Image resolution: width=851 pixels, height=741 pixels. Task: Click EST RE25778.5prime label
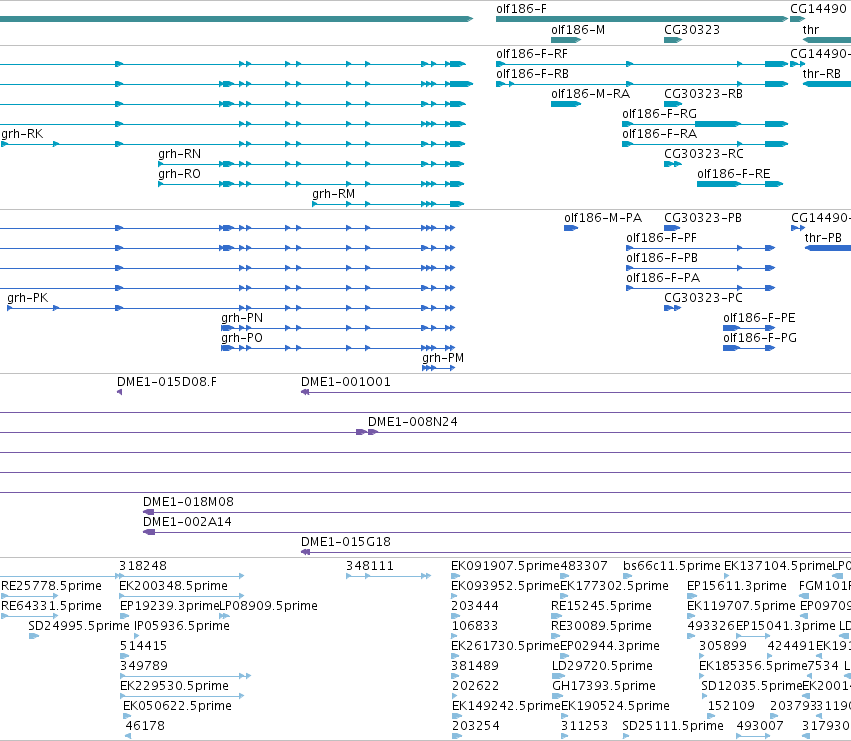[x=52, y=587]
